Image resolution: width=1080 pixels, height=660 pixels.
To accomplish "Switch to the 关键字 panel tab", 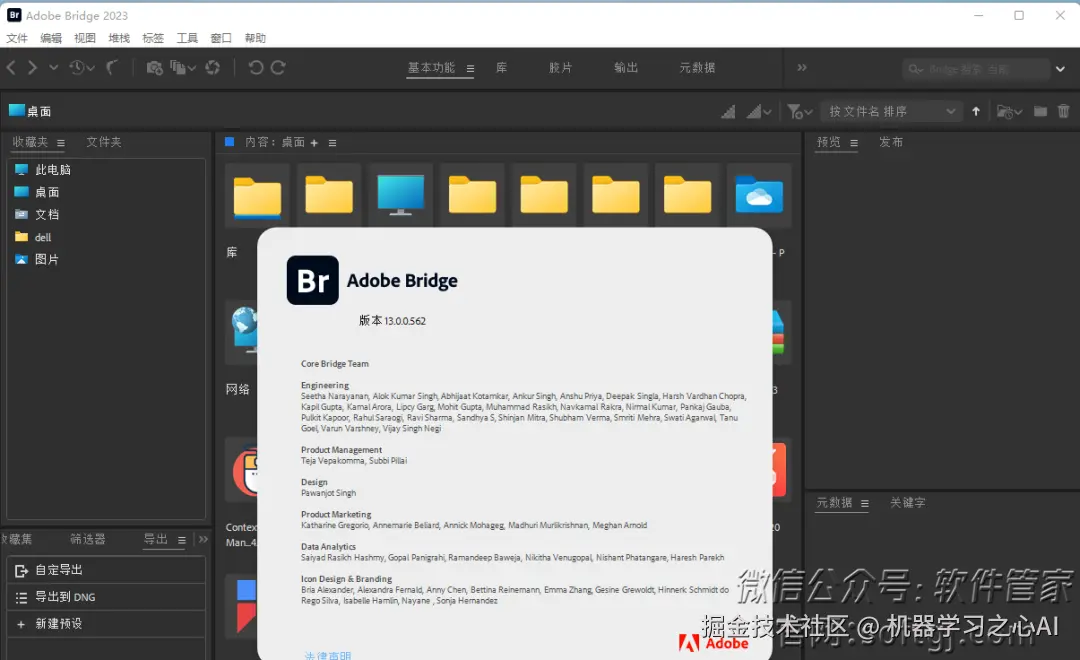I will pos(908,503).
